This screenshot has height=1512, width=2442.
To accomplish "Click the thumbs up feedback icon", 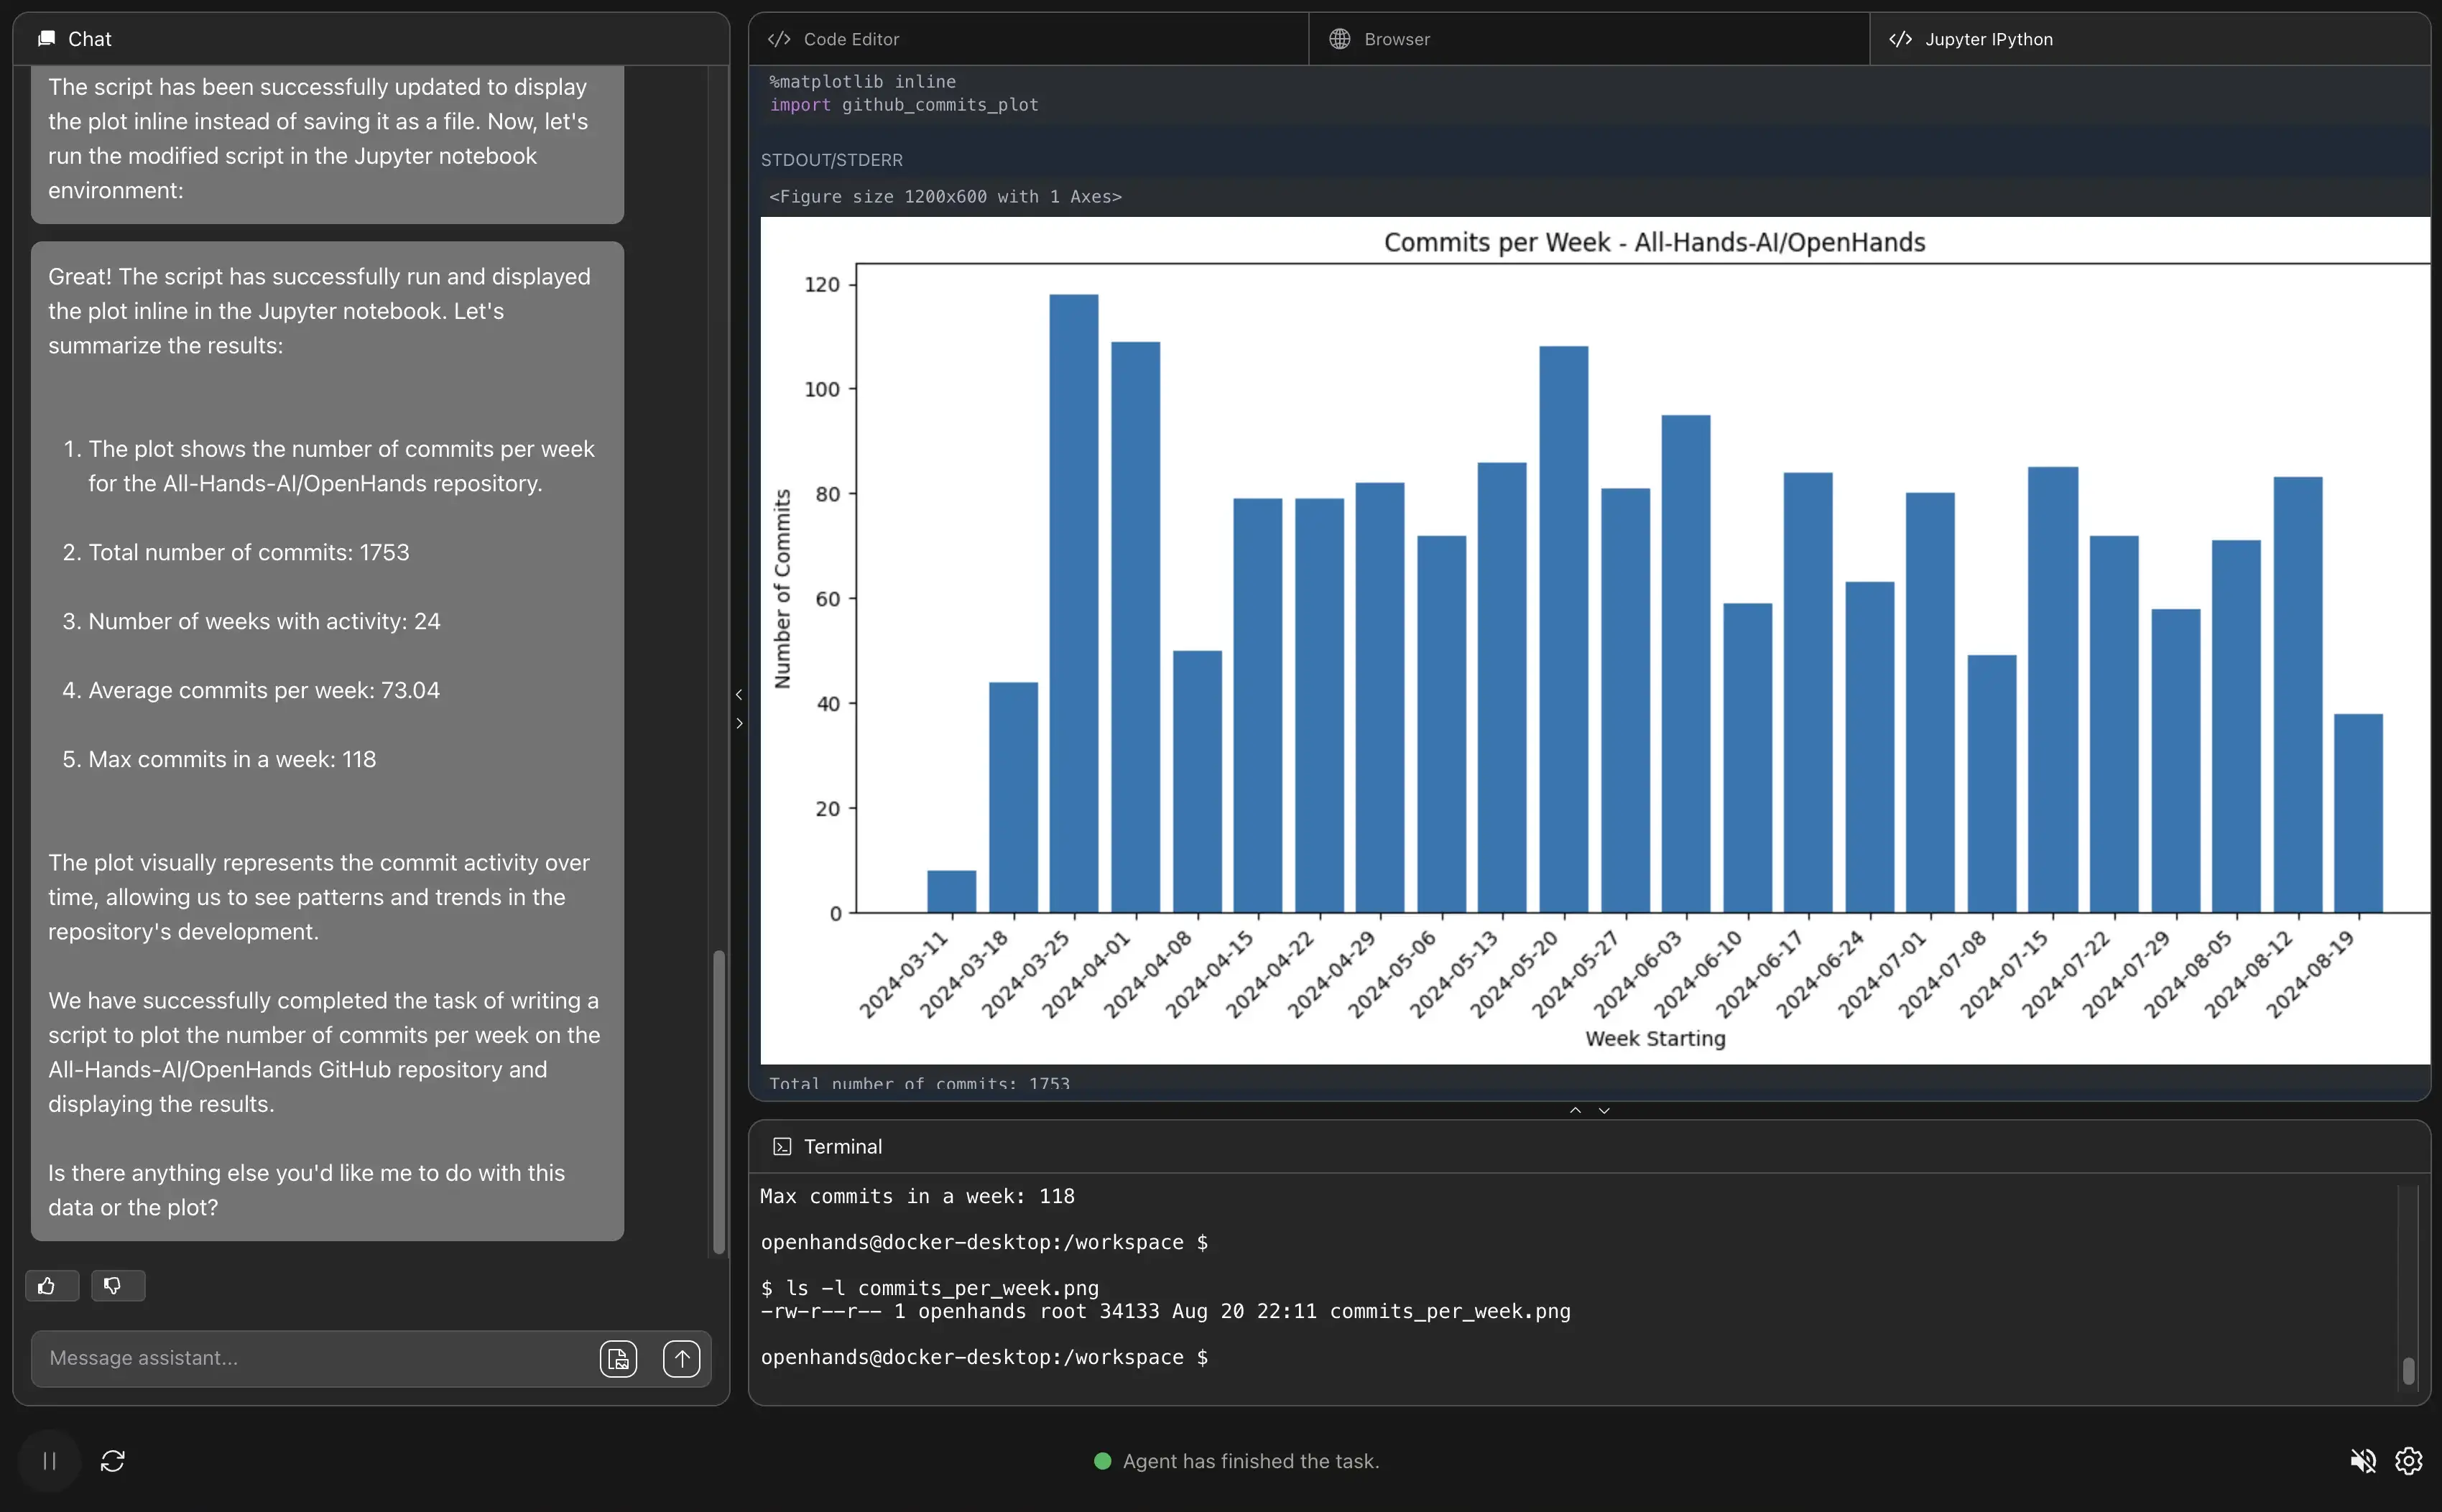I will pyautogui.click(x=47, y=1286).
